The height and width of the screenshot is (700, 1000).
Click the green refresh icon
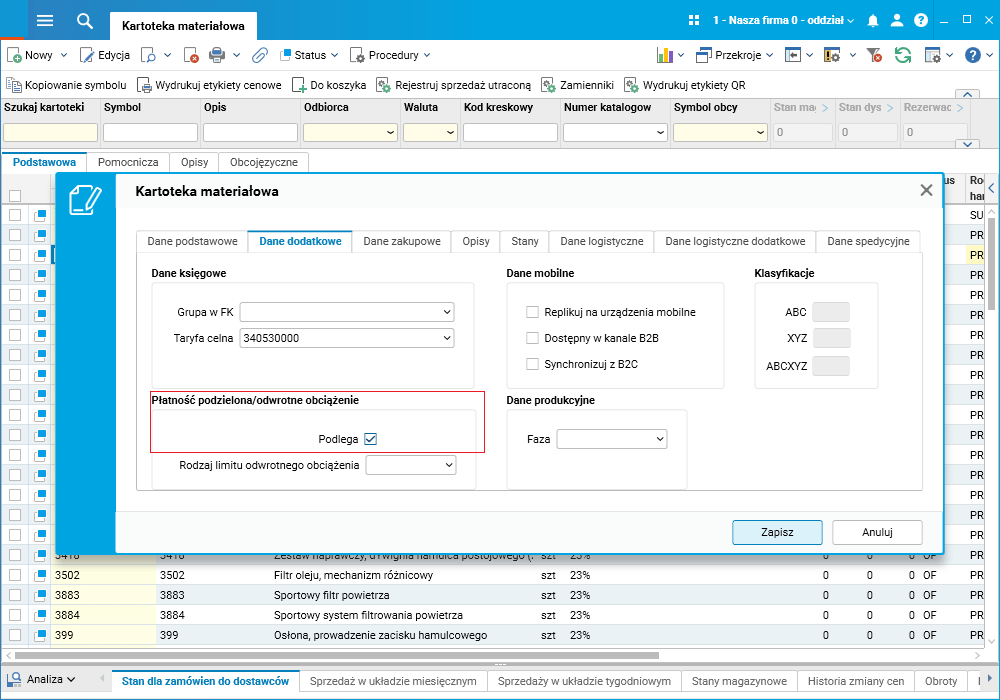(903, 55)
